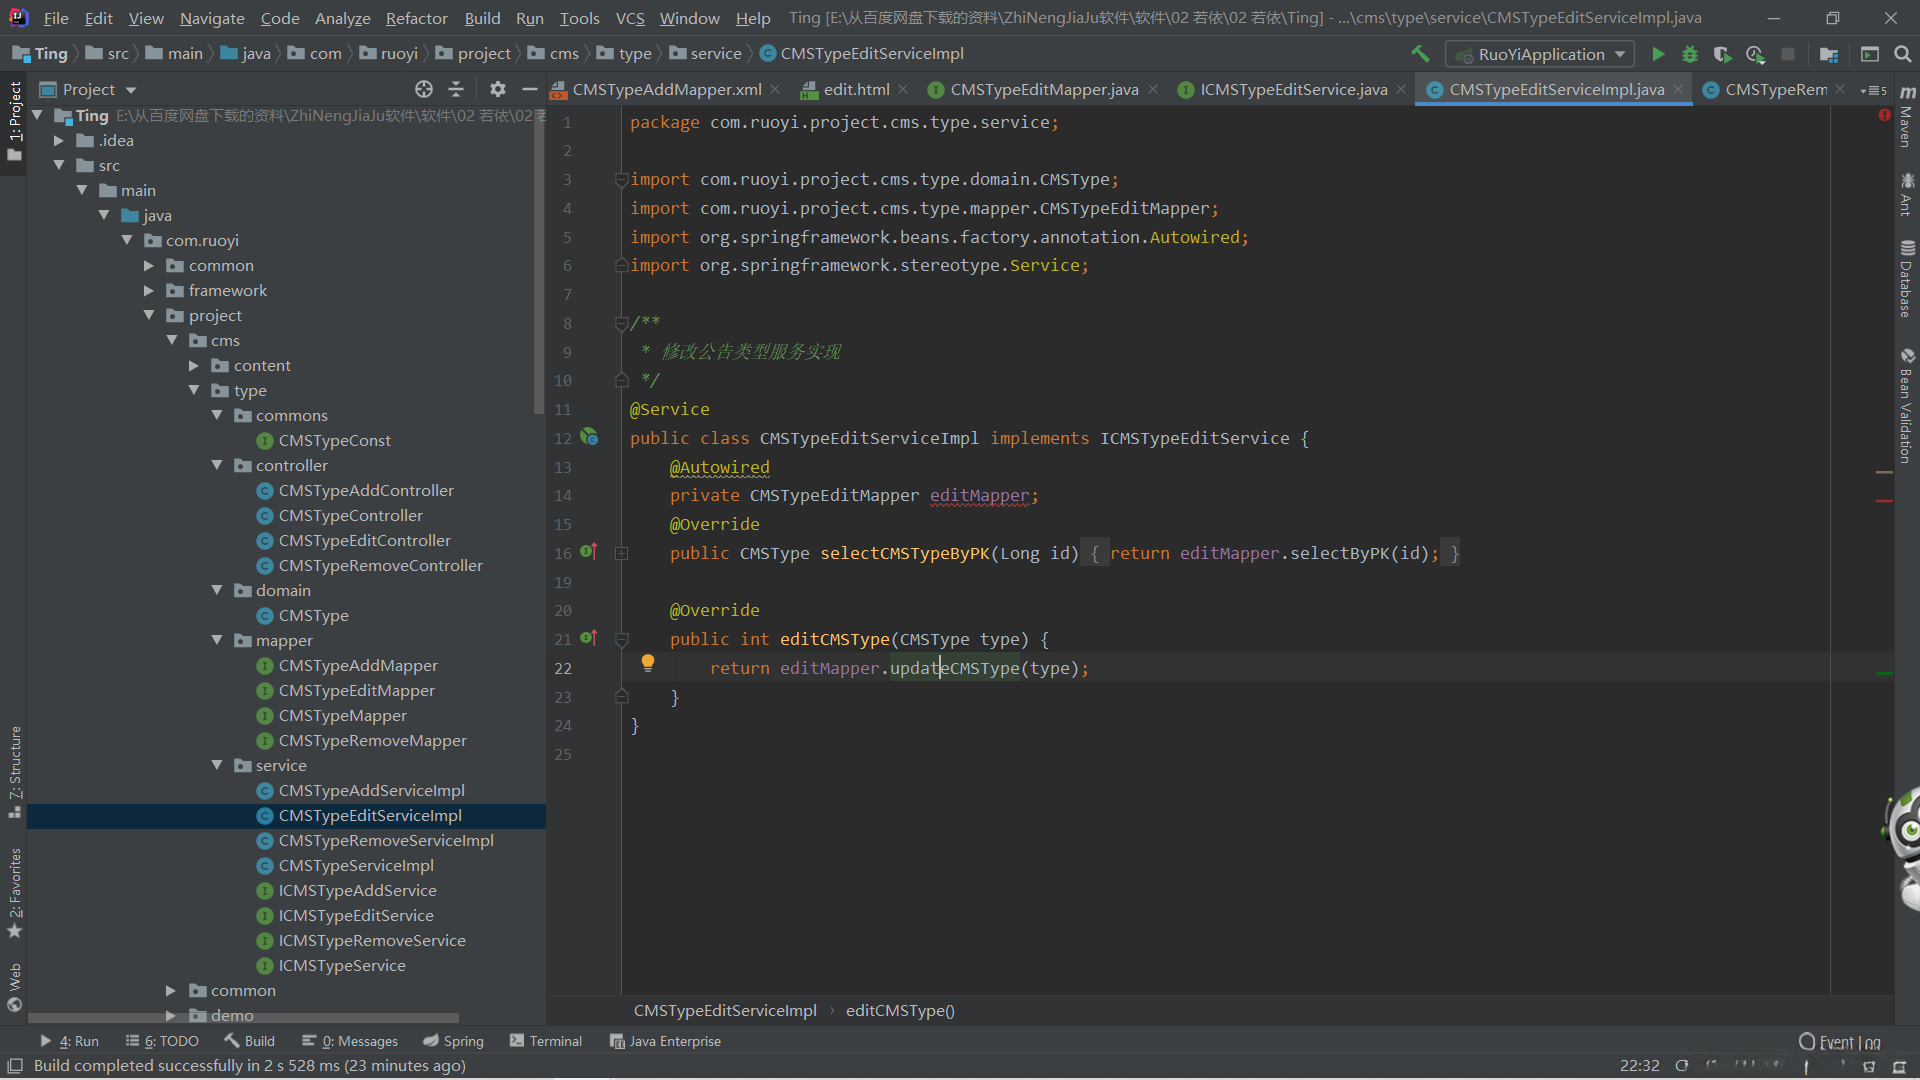Click the green Run application button
Screen dimensions: 1920x1080
tap(1658, 54)
